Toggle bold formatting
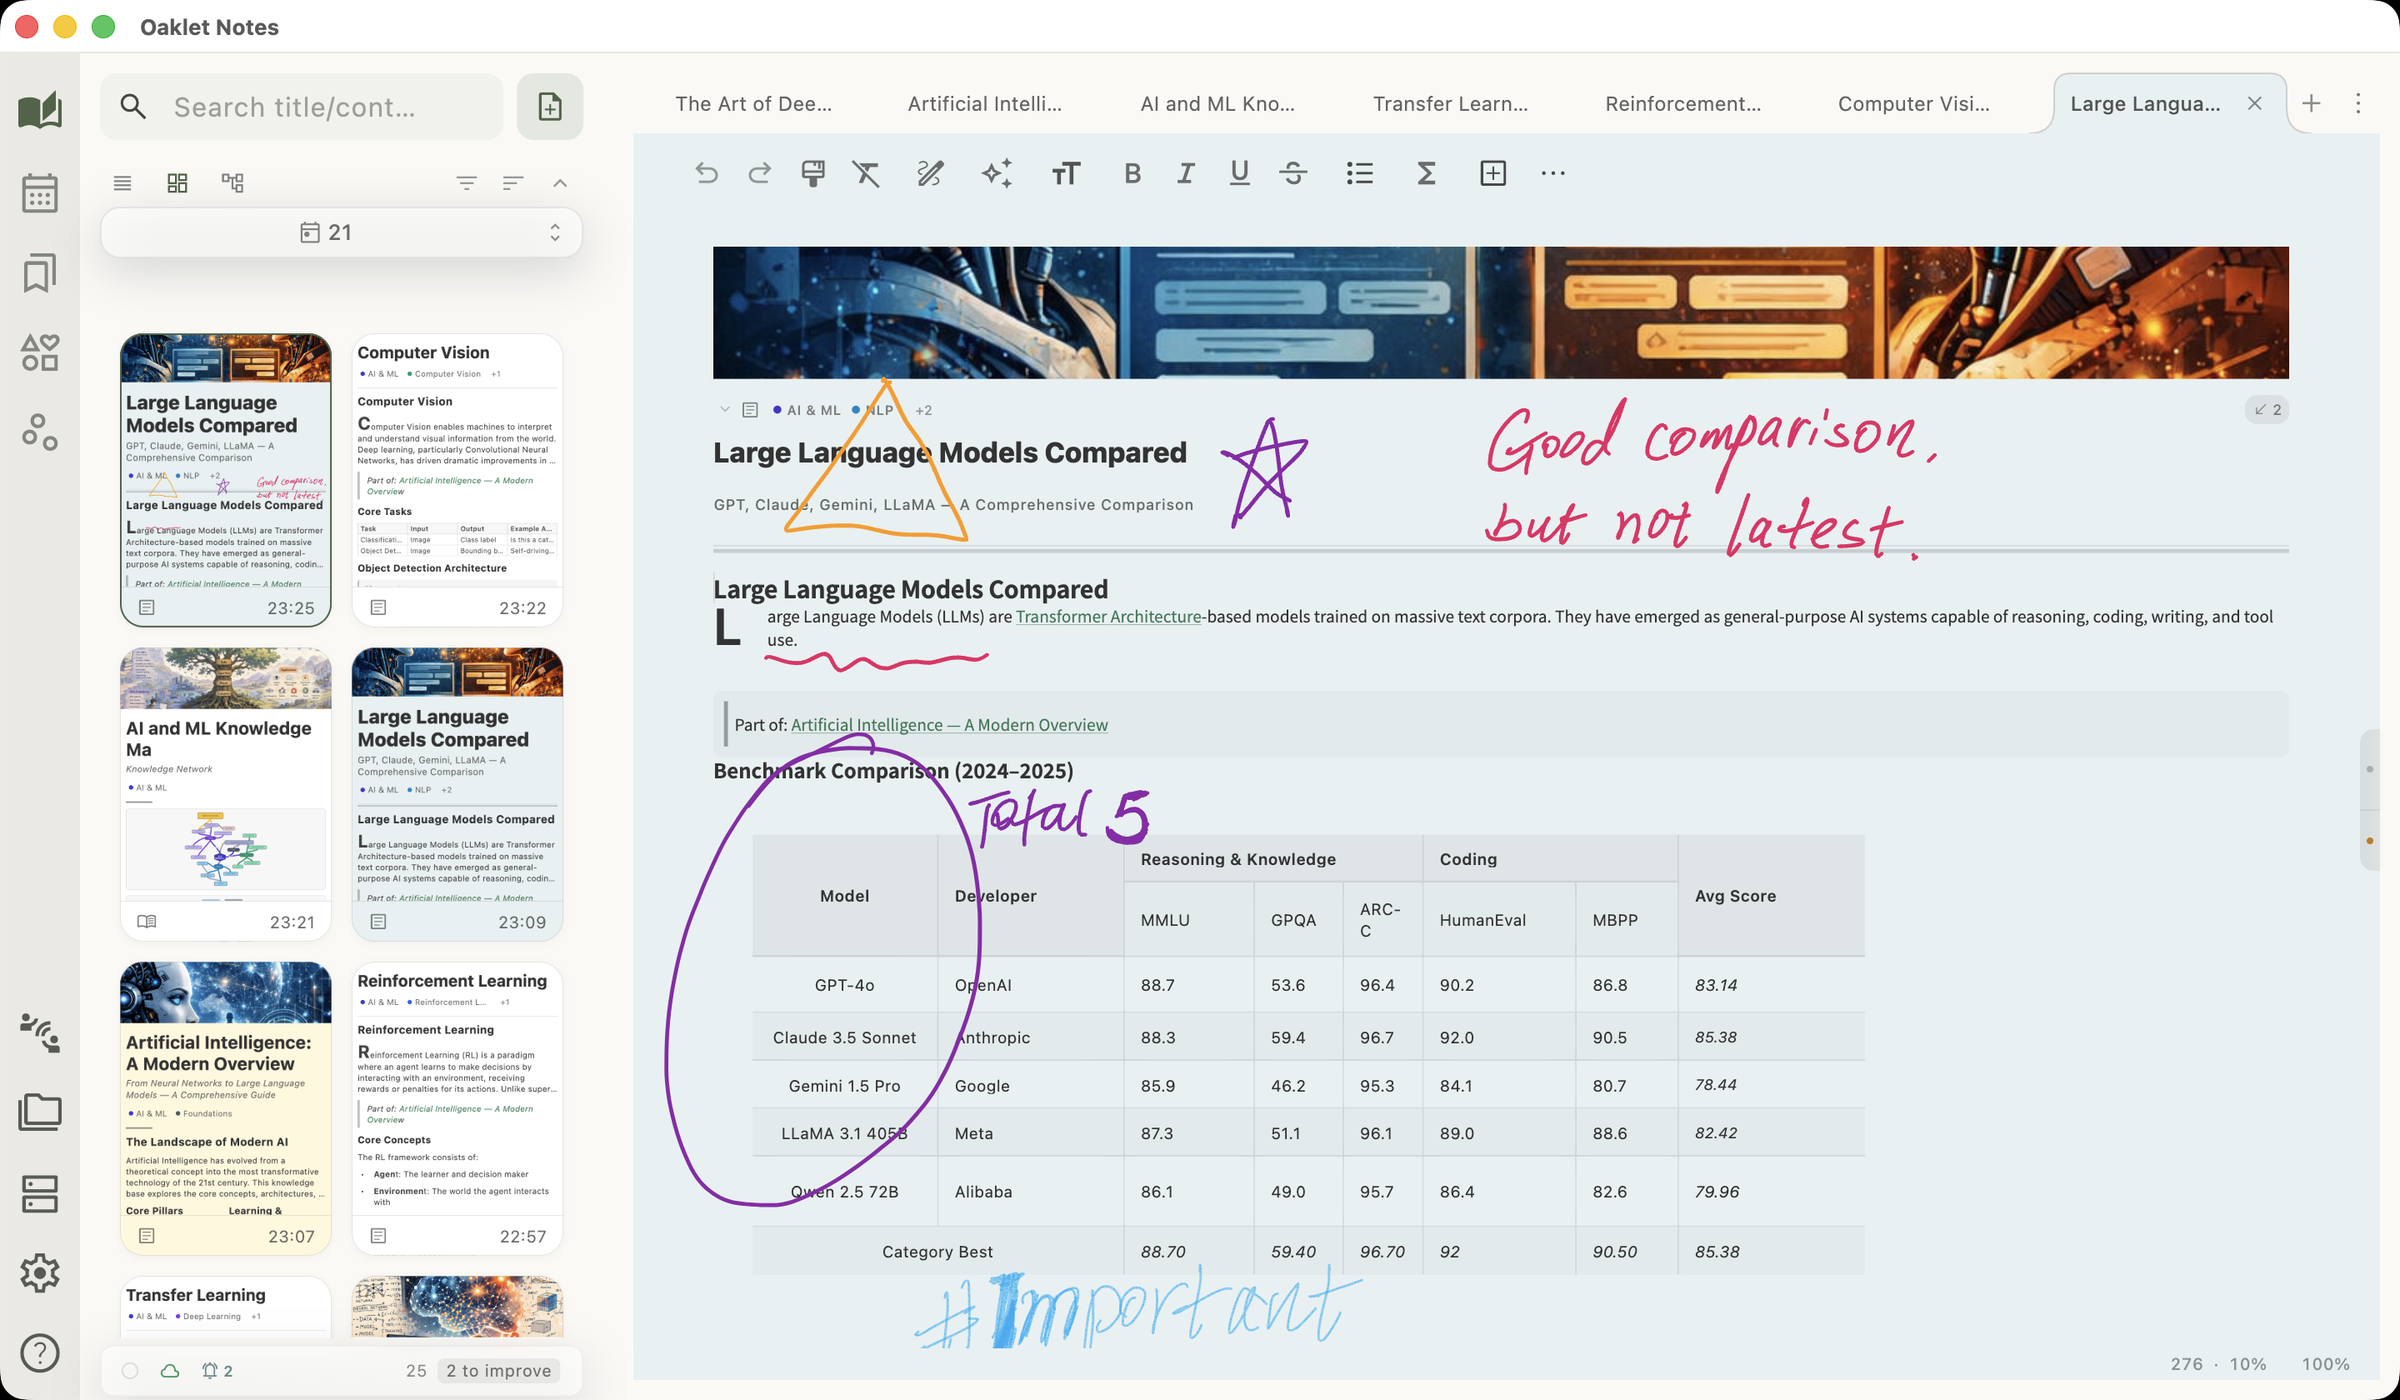The height and width of the screenshot is (1400, 2400). [1132, 173]
